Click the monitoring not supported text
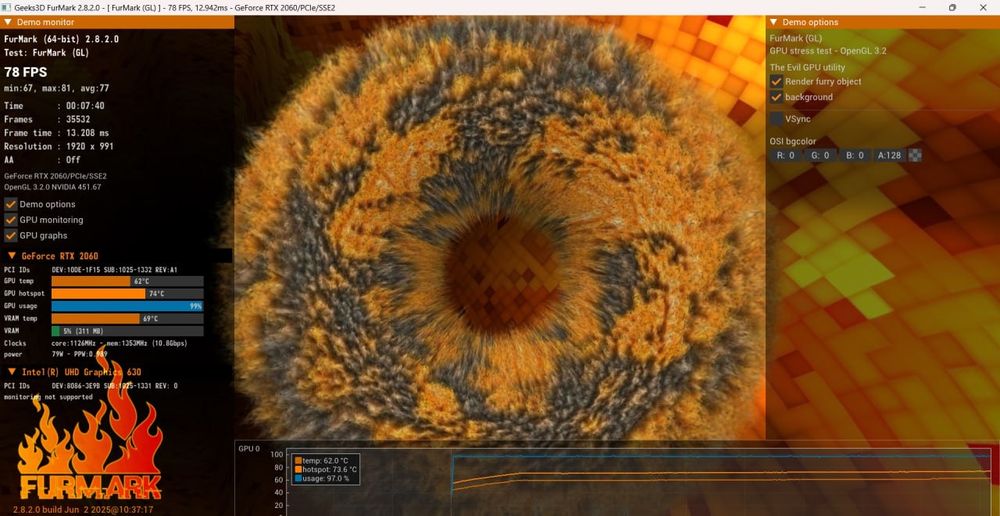 pos(48,397)
